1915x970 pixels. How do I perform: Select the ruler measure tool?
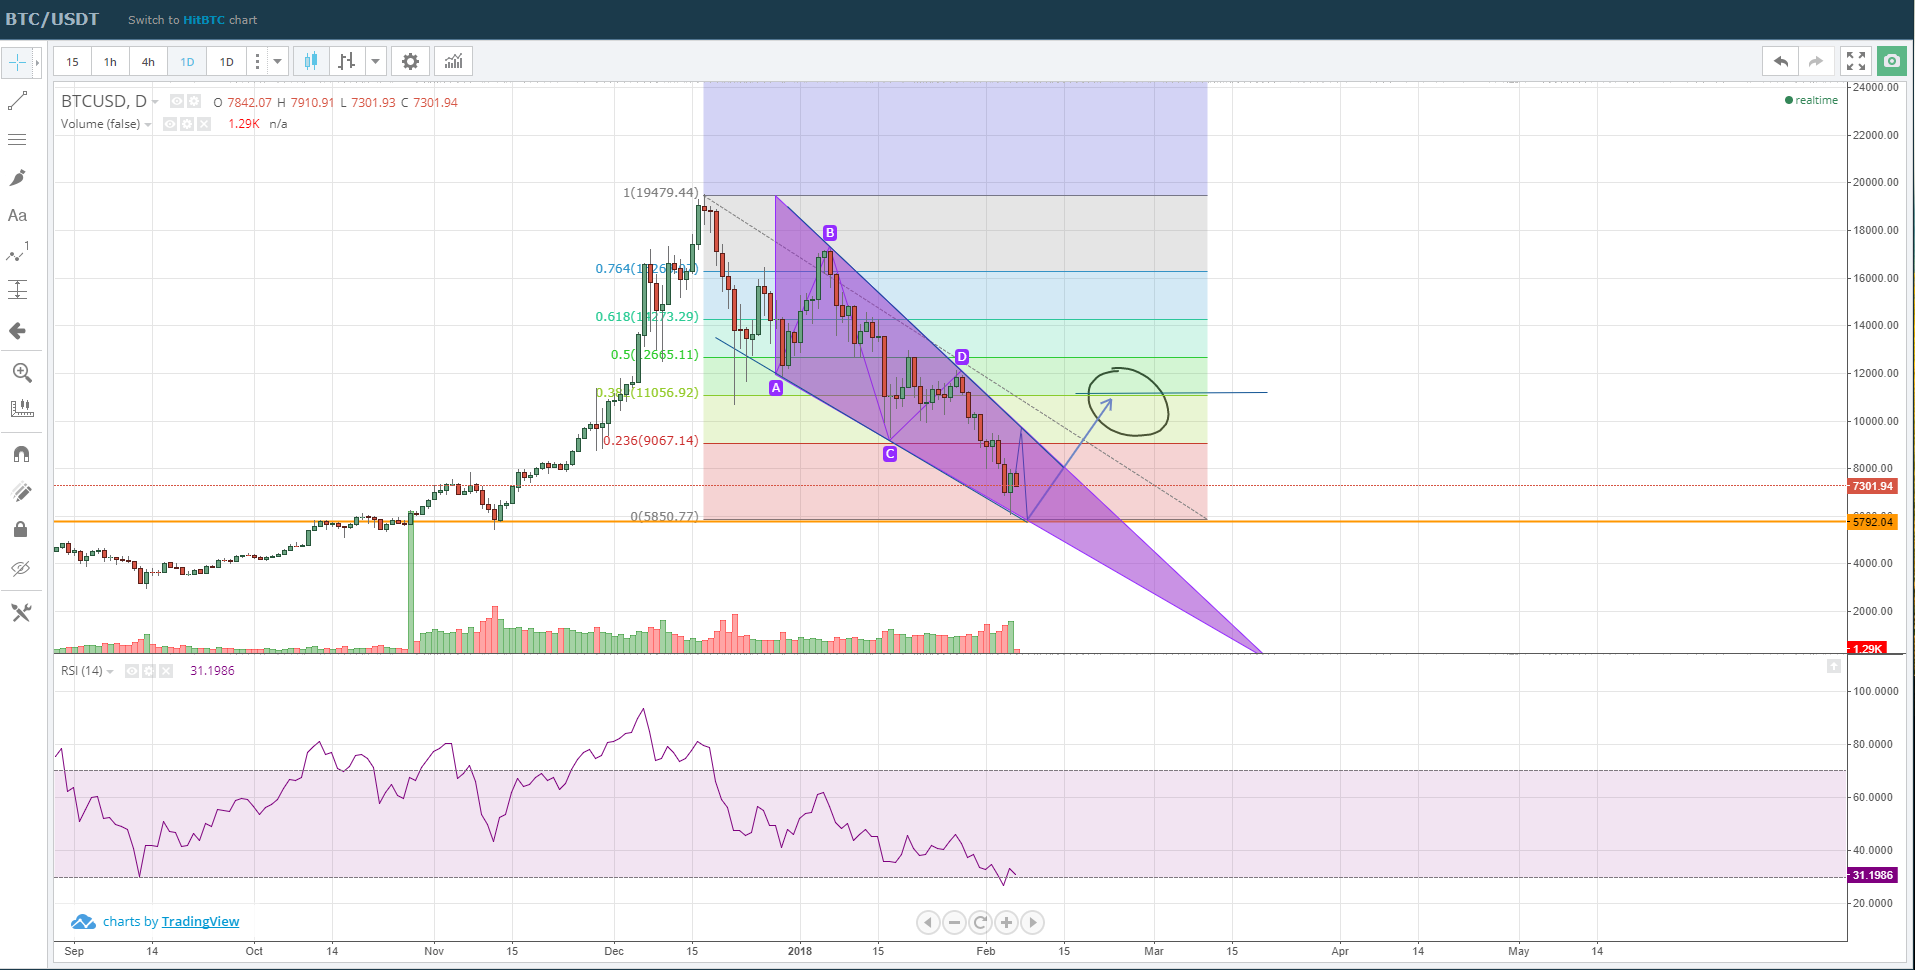click(x=21, y=408)
